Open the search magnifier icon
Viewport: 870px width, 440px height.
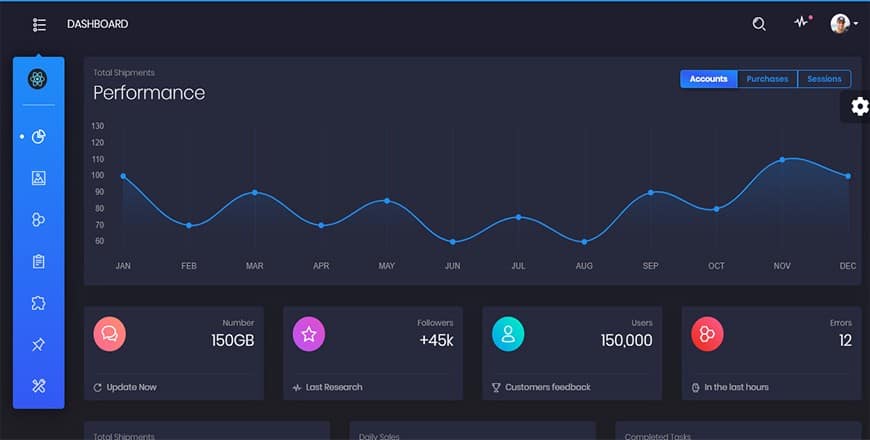(759, 24)
